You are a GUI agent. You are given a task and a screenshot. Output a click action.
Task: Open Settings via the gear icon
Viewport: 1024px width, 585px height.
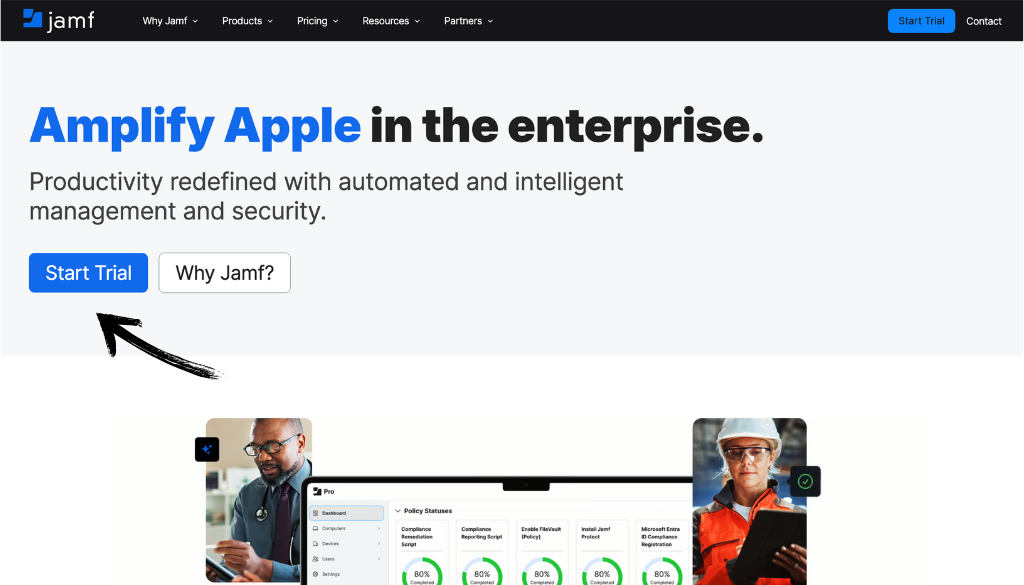tap(314, 574)
